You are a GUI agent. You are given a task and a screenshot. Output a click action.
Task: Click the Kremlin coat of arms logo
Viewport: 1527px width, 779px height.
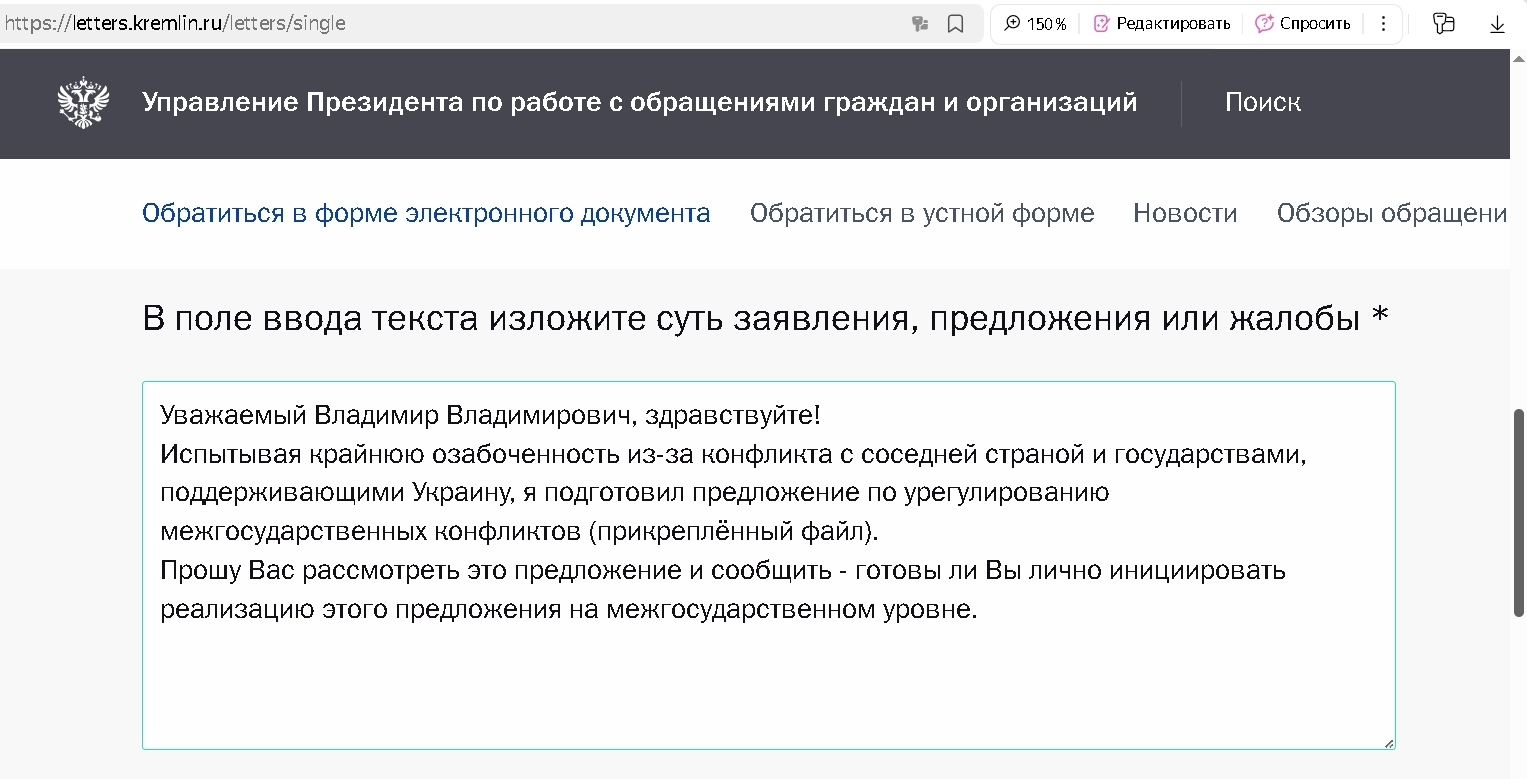click(84, 101)
